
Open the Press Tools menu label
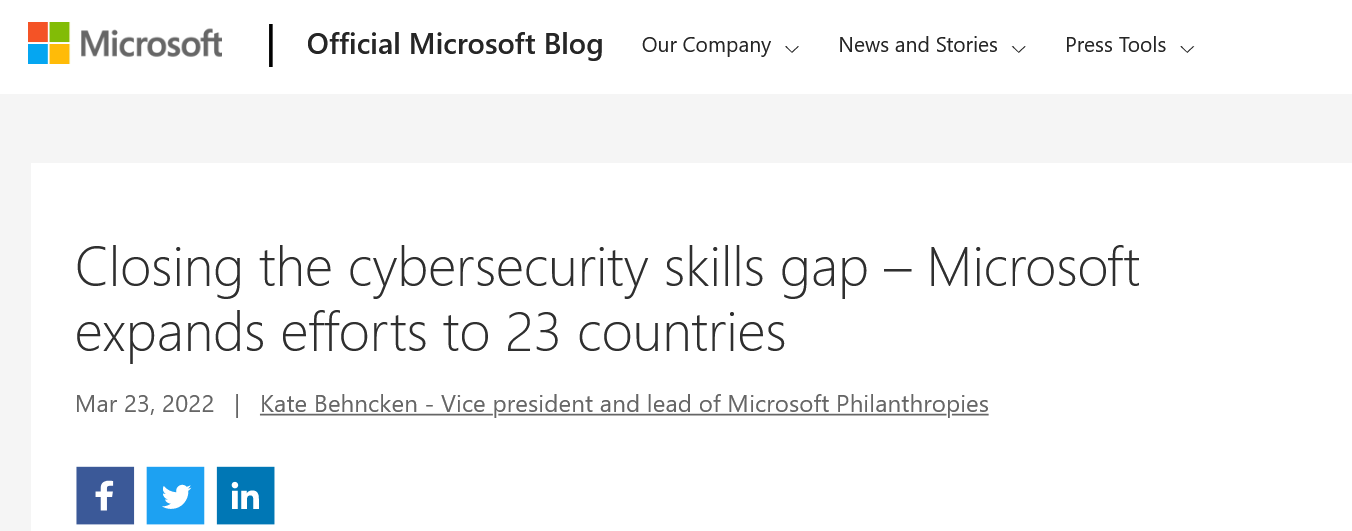click(1115, 45)
